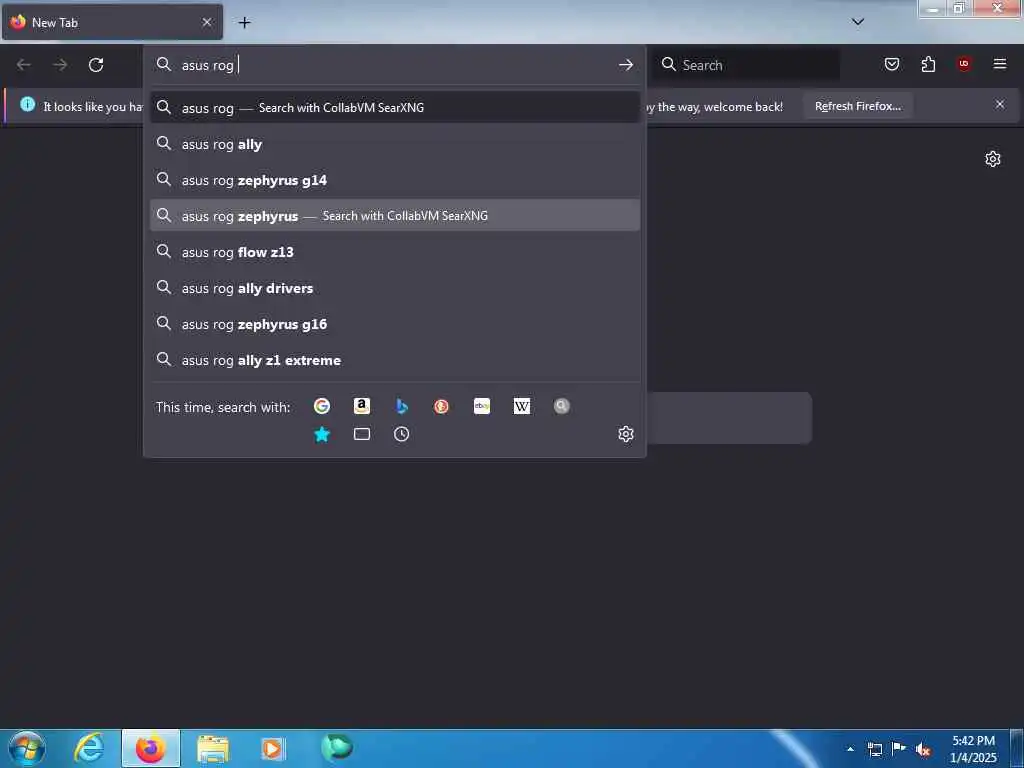Launch Internet Explorer from the taskbar
Image resolution: width=1024 pixels, height=768 pixels.
(88, 748)
